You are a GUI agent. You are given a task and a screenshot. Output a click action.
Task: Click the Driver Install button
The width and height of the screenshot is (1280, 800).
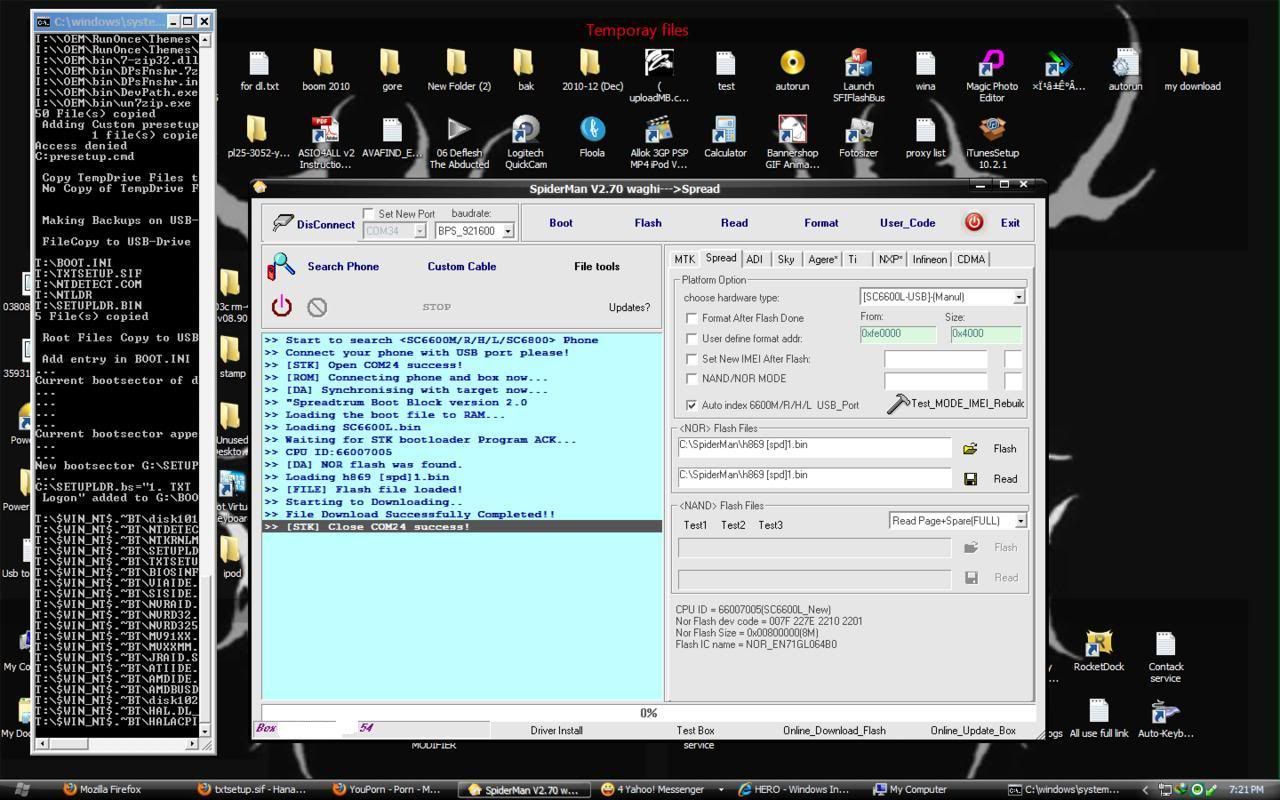pos(557,730)
